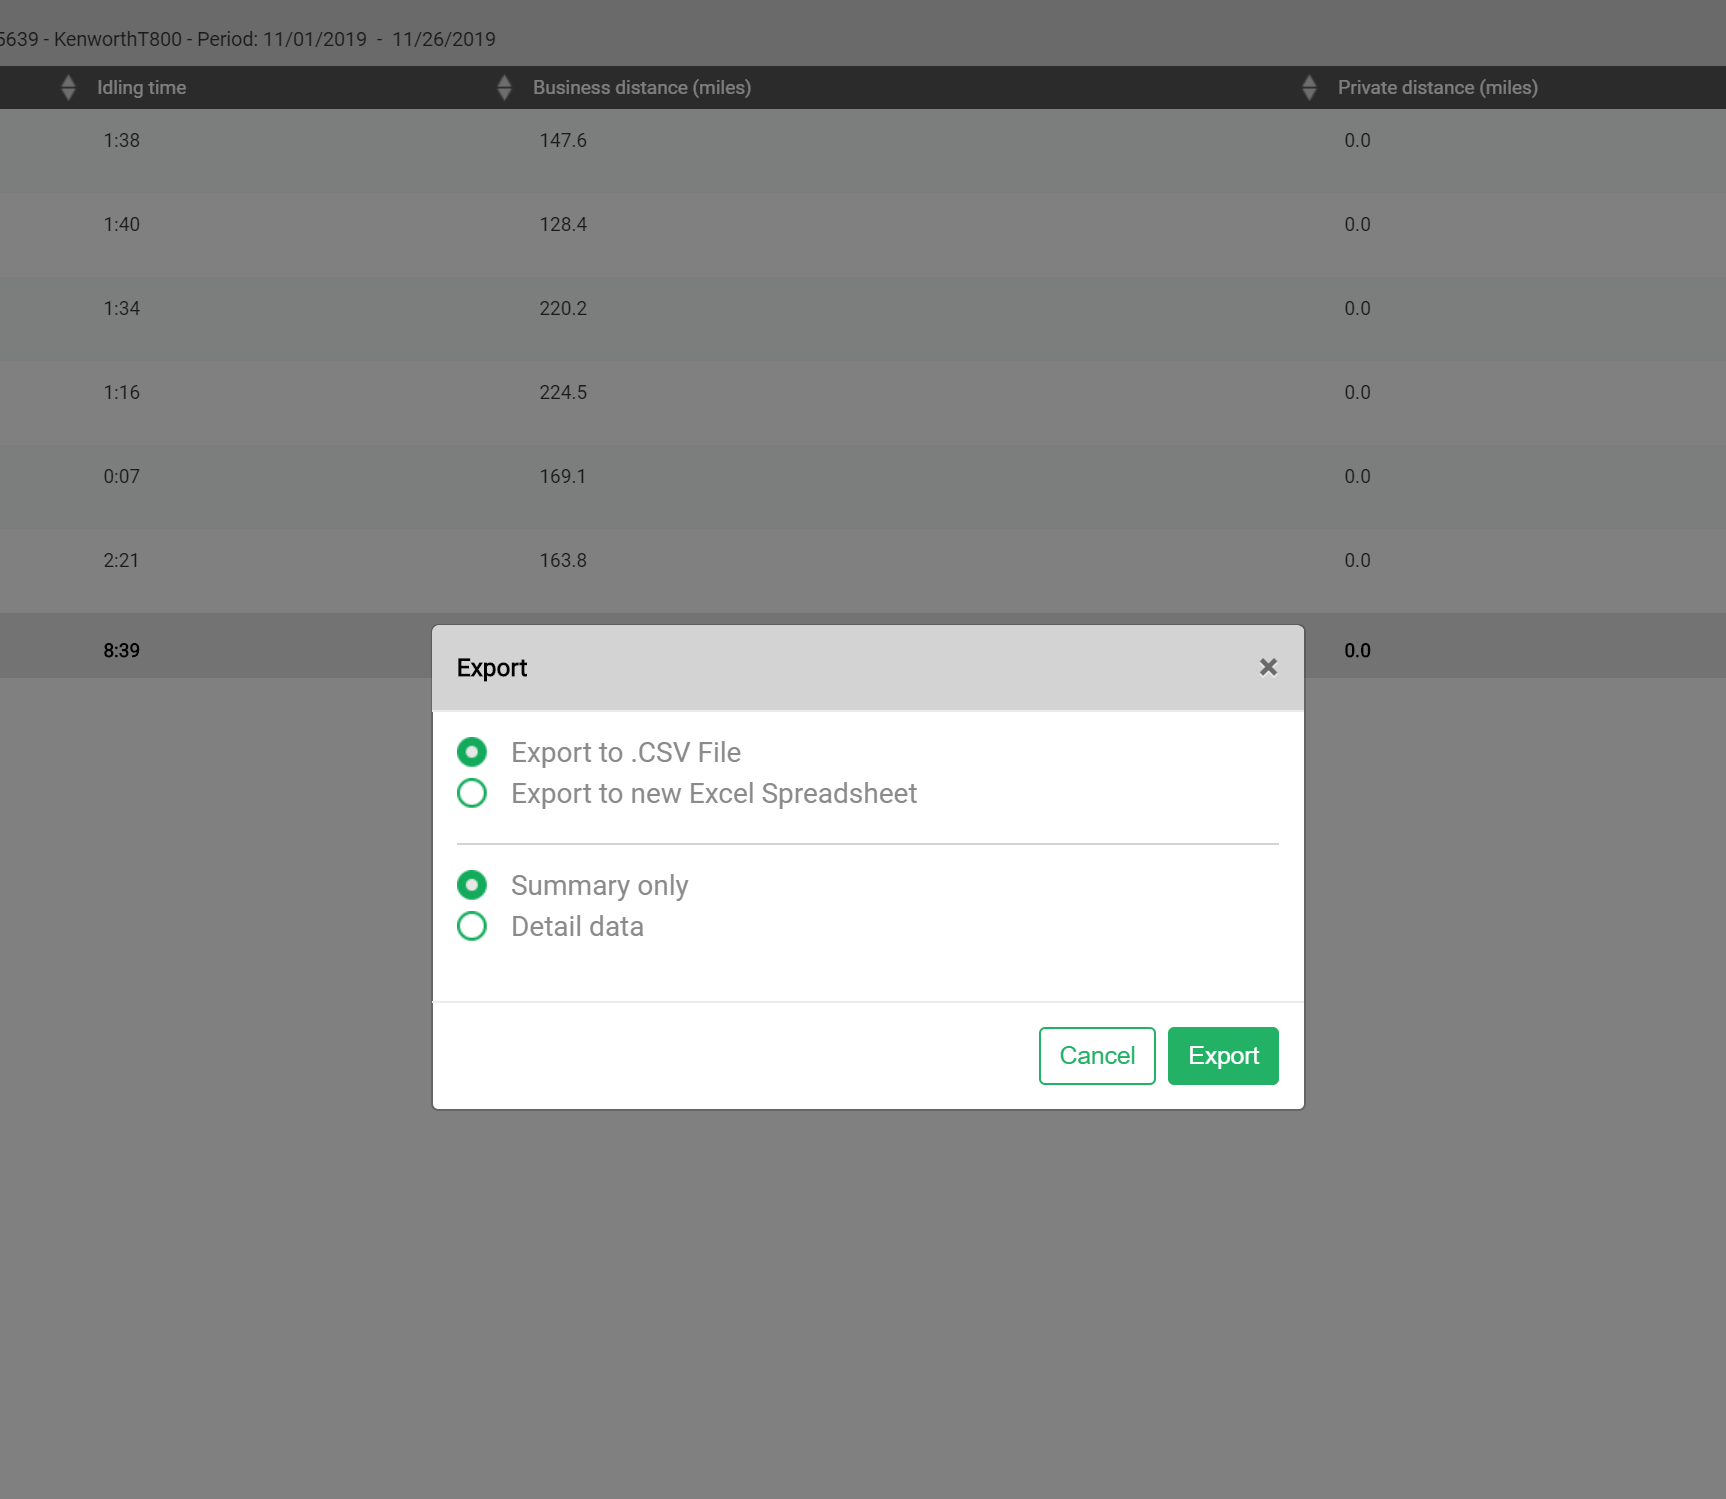Click business distance value 220.2
The image size is (1726, 1499).
coord(563,309)
